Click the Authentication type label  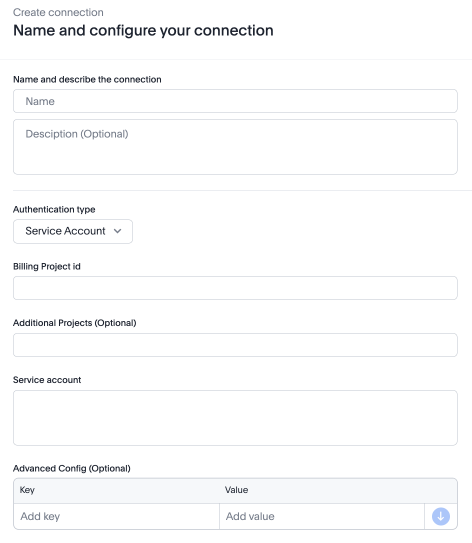click(x=54, y=210)
